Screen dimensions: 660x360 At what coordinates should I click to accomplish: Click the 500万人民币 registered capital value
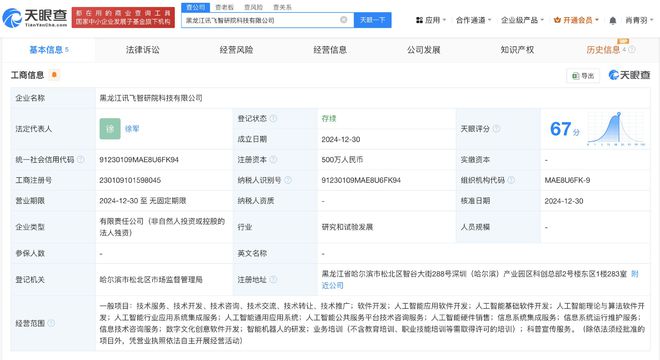342,160
